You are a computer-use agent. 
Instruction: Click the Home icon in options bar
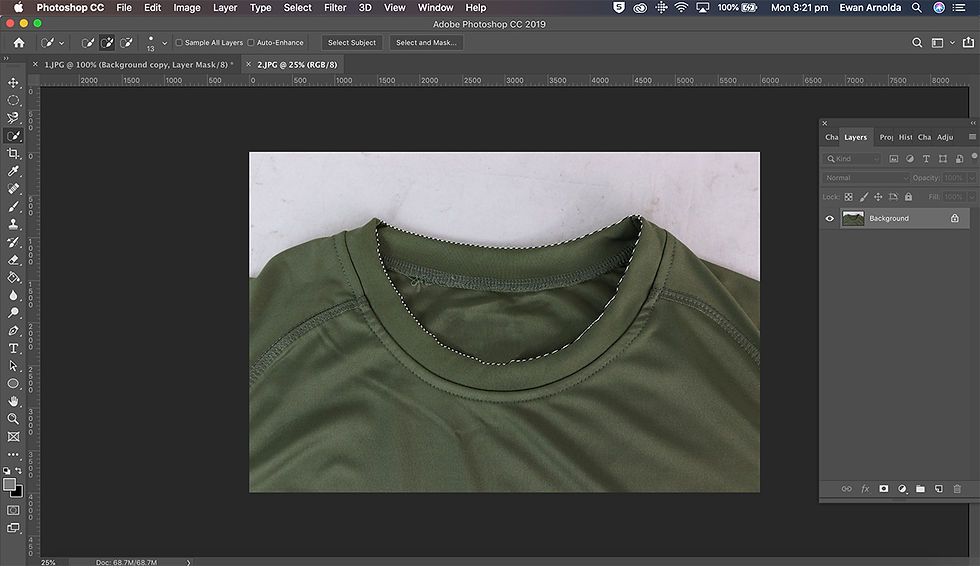19,42
